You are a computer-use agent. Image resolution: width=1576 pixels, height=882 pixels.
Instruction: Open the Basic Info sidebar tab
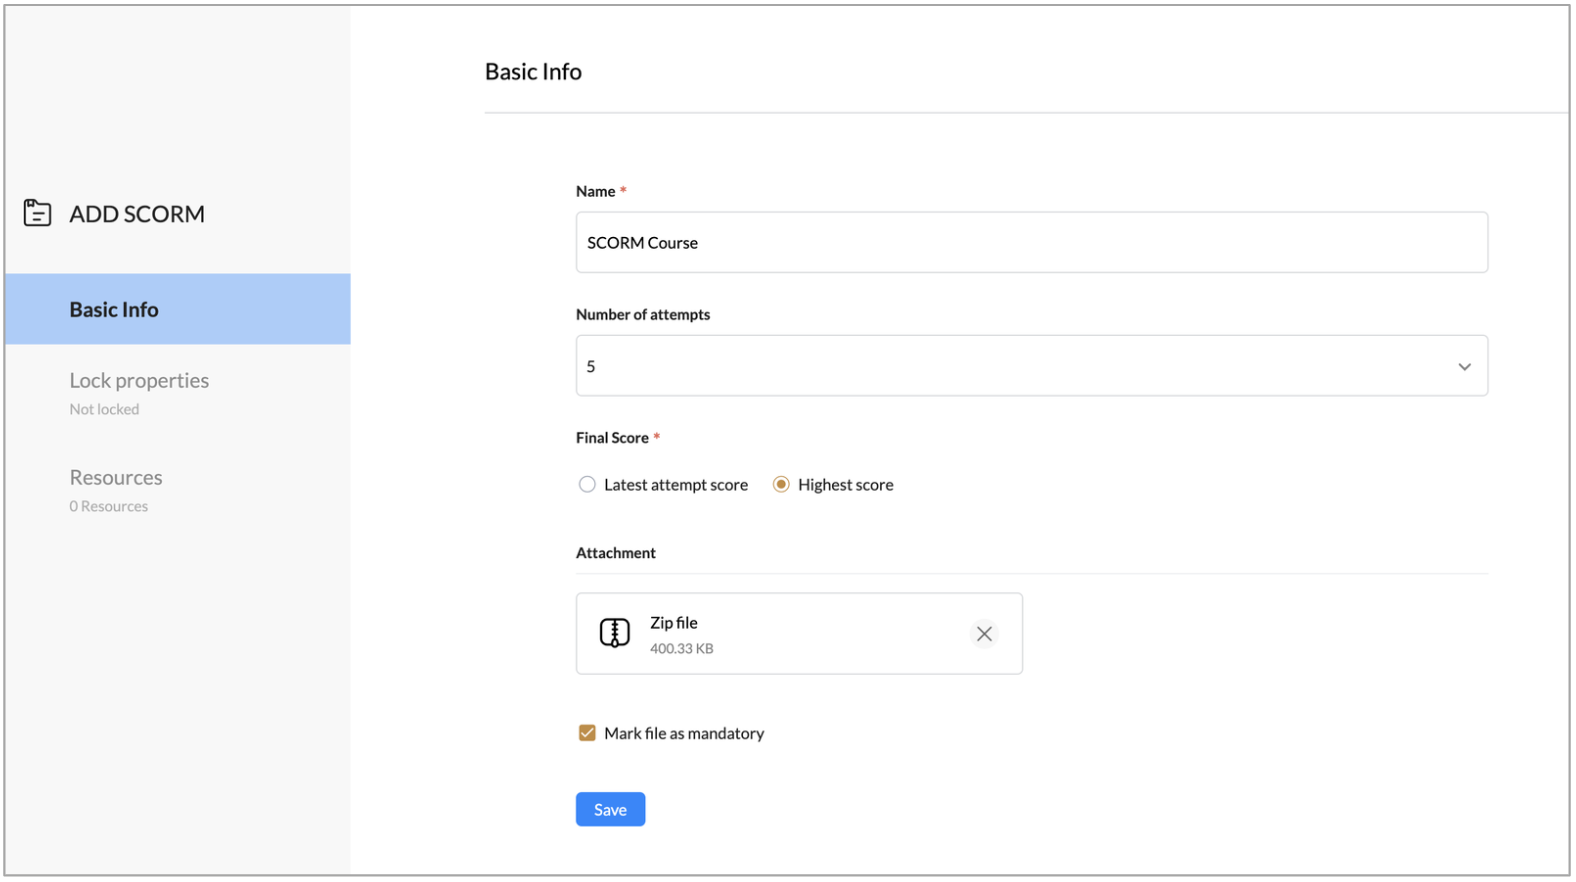click(114, 310)
